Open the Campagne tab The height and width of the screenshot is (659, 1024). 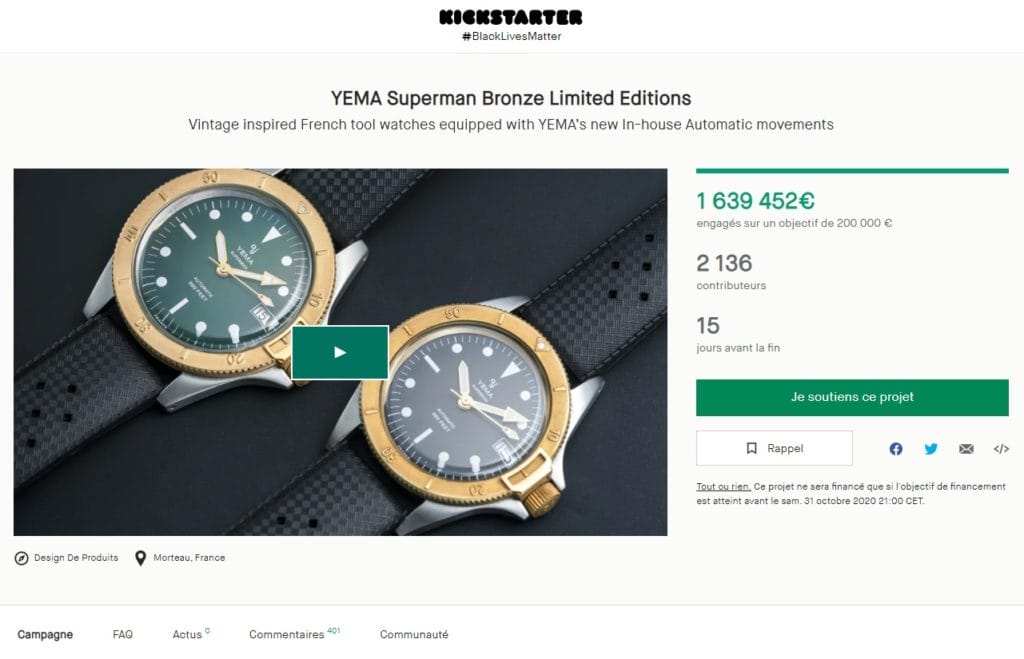pyautogui.click(x=45, y=634)
